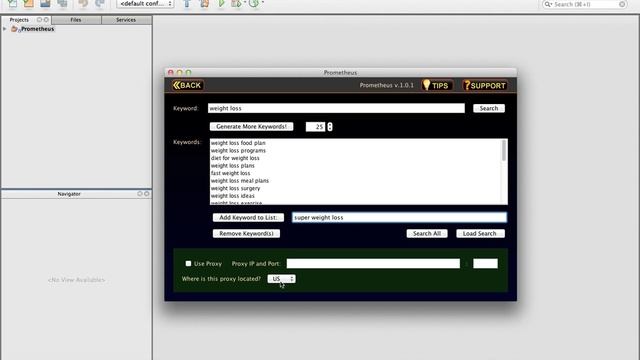Run the project with green play icon
This screenshot has width=640, height=360.
221,4
